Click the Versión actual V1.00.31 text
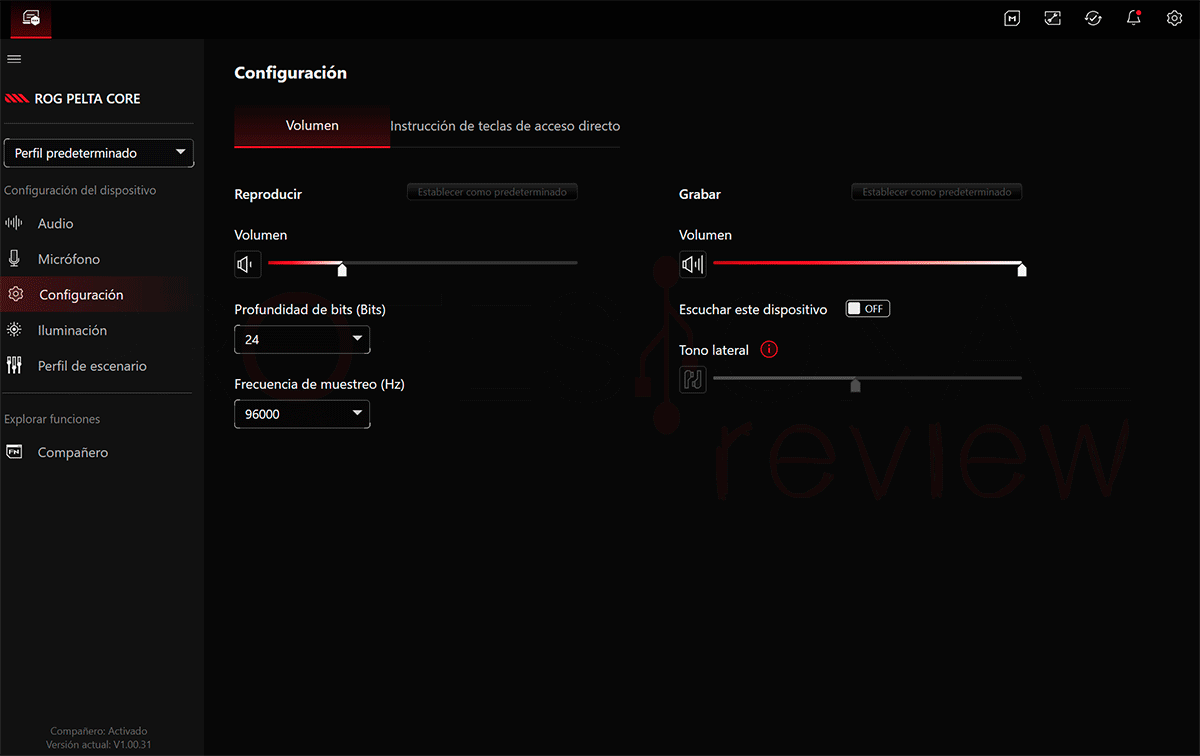Viewport: 1200px width, 756px height. pyautogui.click(x=98, y=745)
